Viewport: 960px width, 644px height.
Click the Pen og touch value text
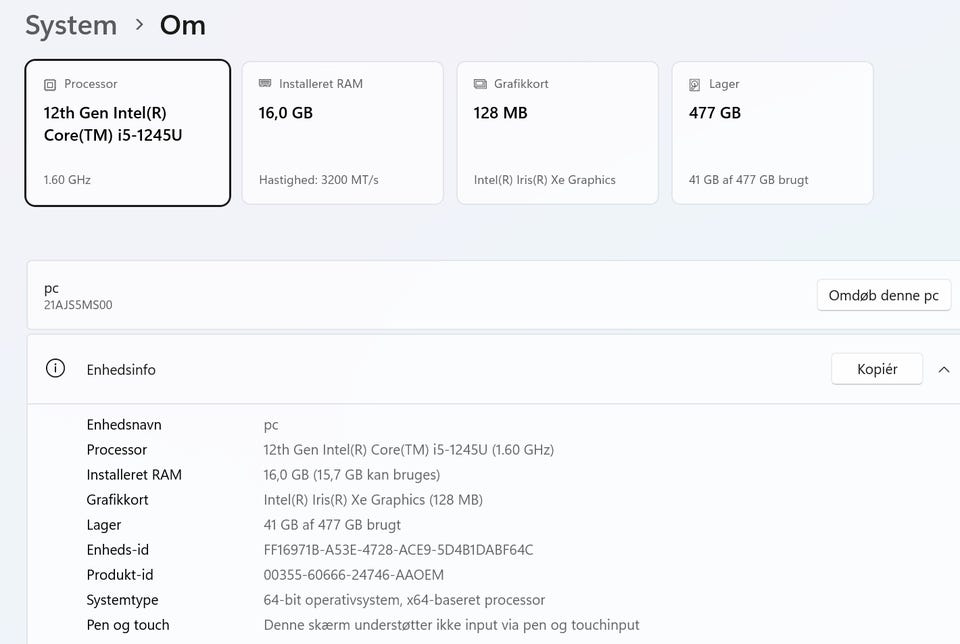pos(452,625)
